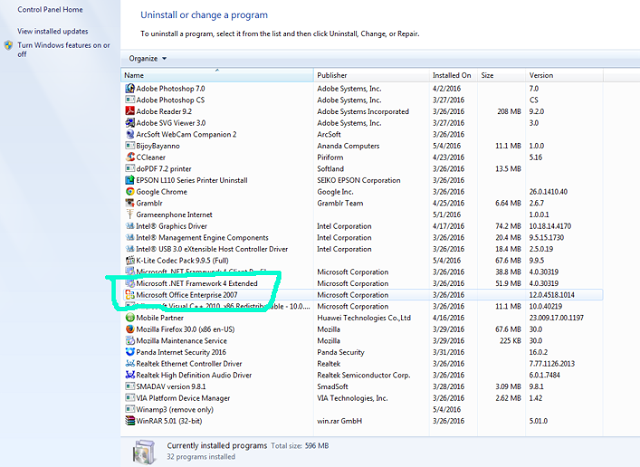Image resolution: width=640 pixels, height=467 pixels.
Task: Select VIA Platform Device Manager entry
Action: 362,398
